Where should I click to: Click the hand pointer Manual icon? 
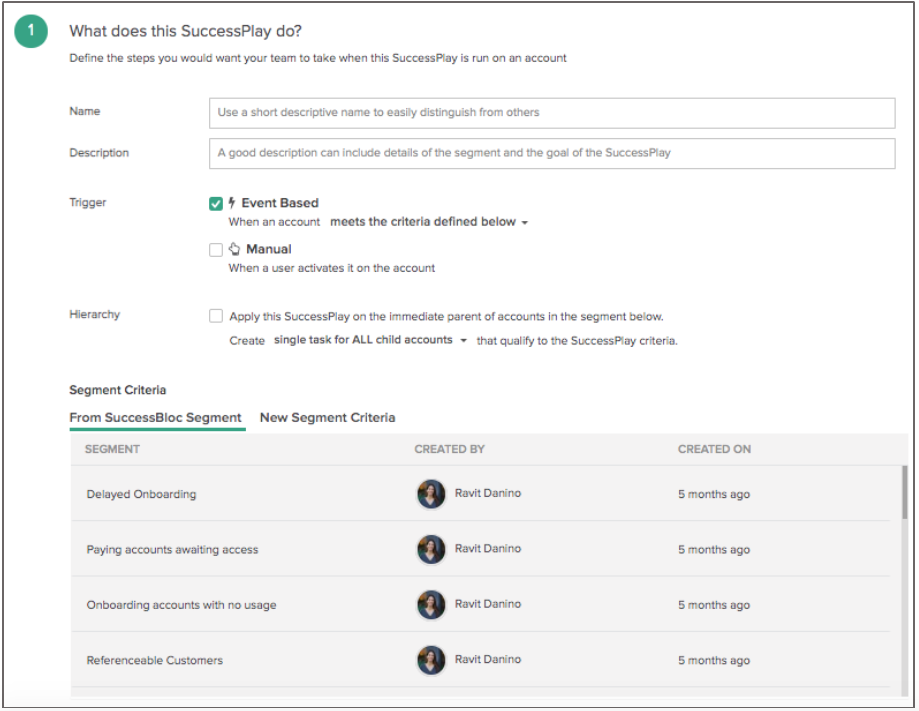[x=234, y=249]
